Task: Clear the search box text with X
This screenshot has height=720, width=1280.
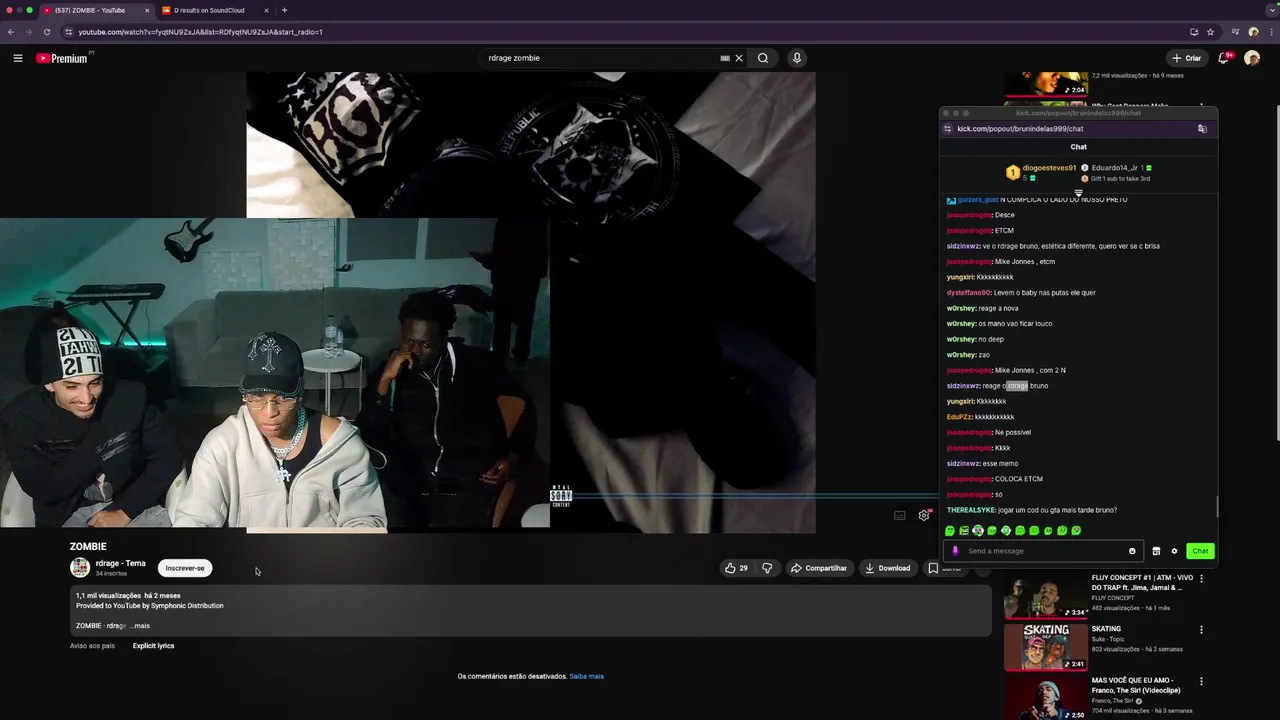Action: 739,58
